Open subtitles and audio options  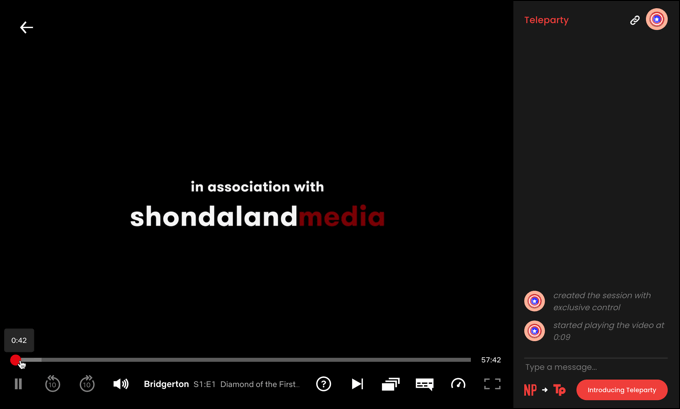coord(425,384)
